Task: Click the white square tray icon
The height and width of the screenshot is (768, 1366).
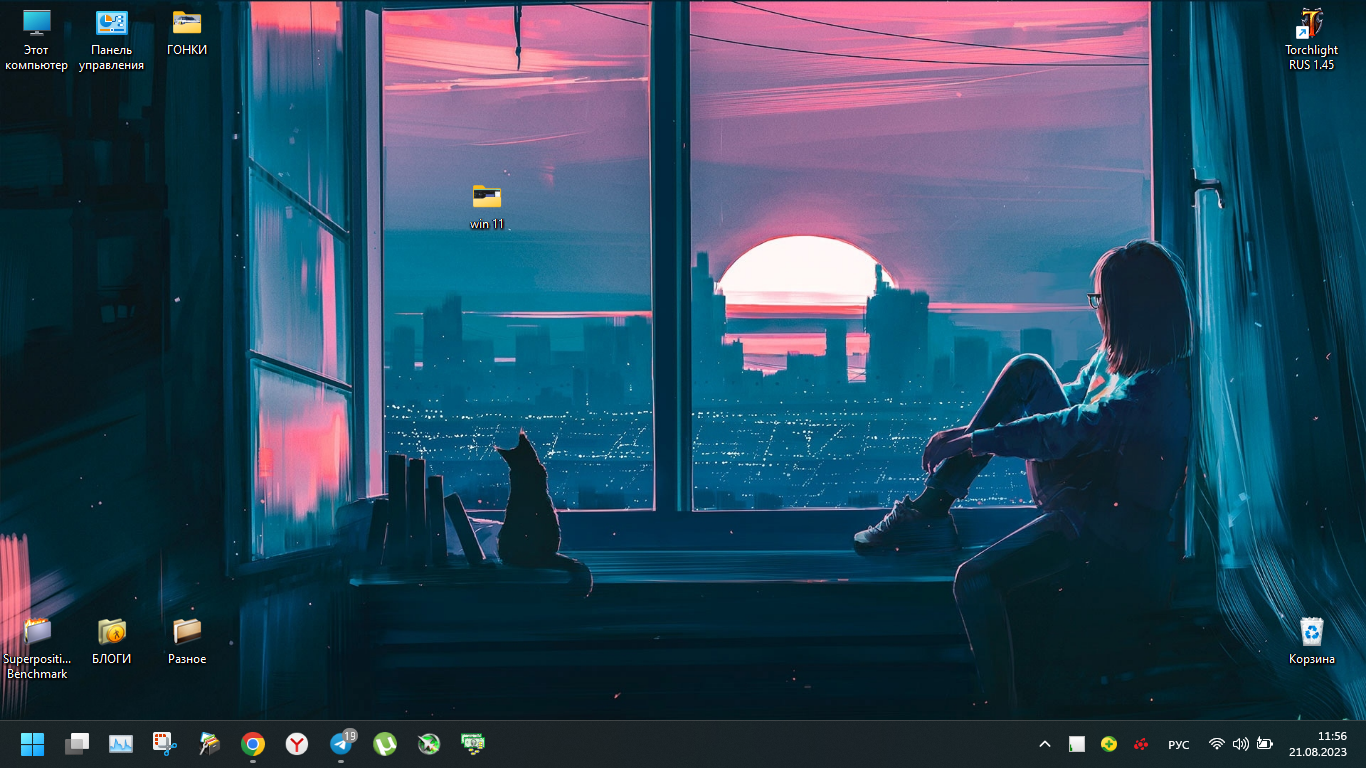Action: click(1077, 744)
